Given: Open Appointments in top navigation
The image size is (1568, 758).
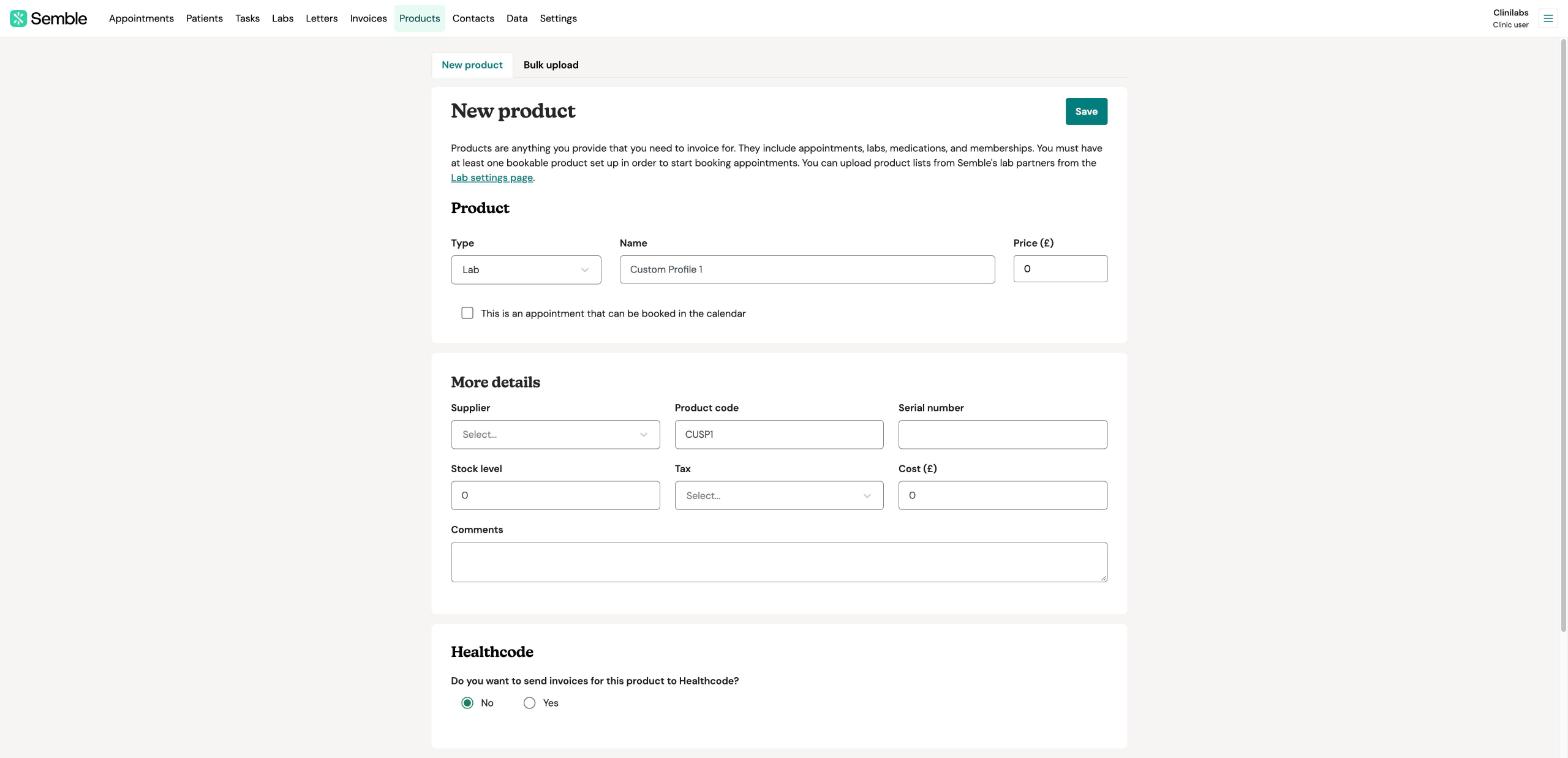Looking at the screenshot, I should tap(141, 19).
